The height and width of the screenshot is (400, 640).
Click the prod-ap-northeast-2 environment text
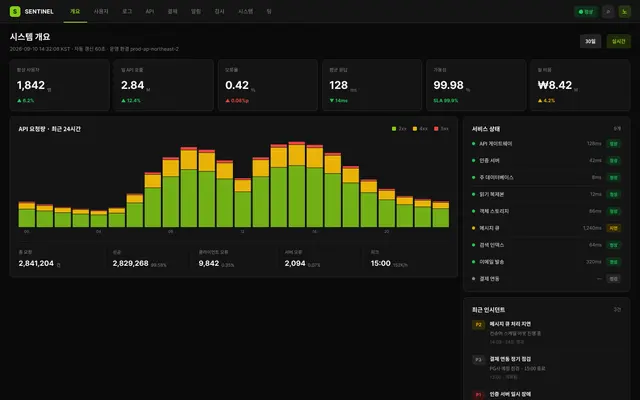[x=154, y=49]
